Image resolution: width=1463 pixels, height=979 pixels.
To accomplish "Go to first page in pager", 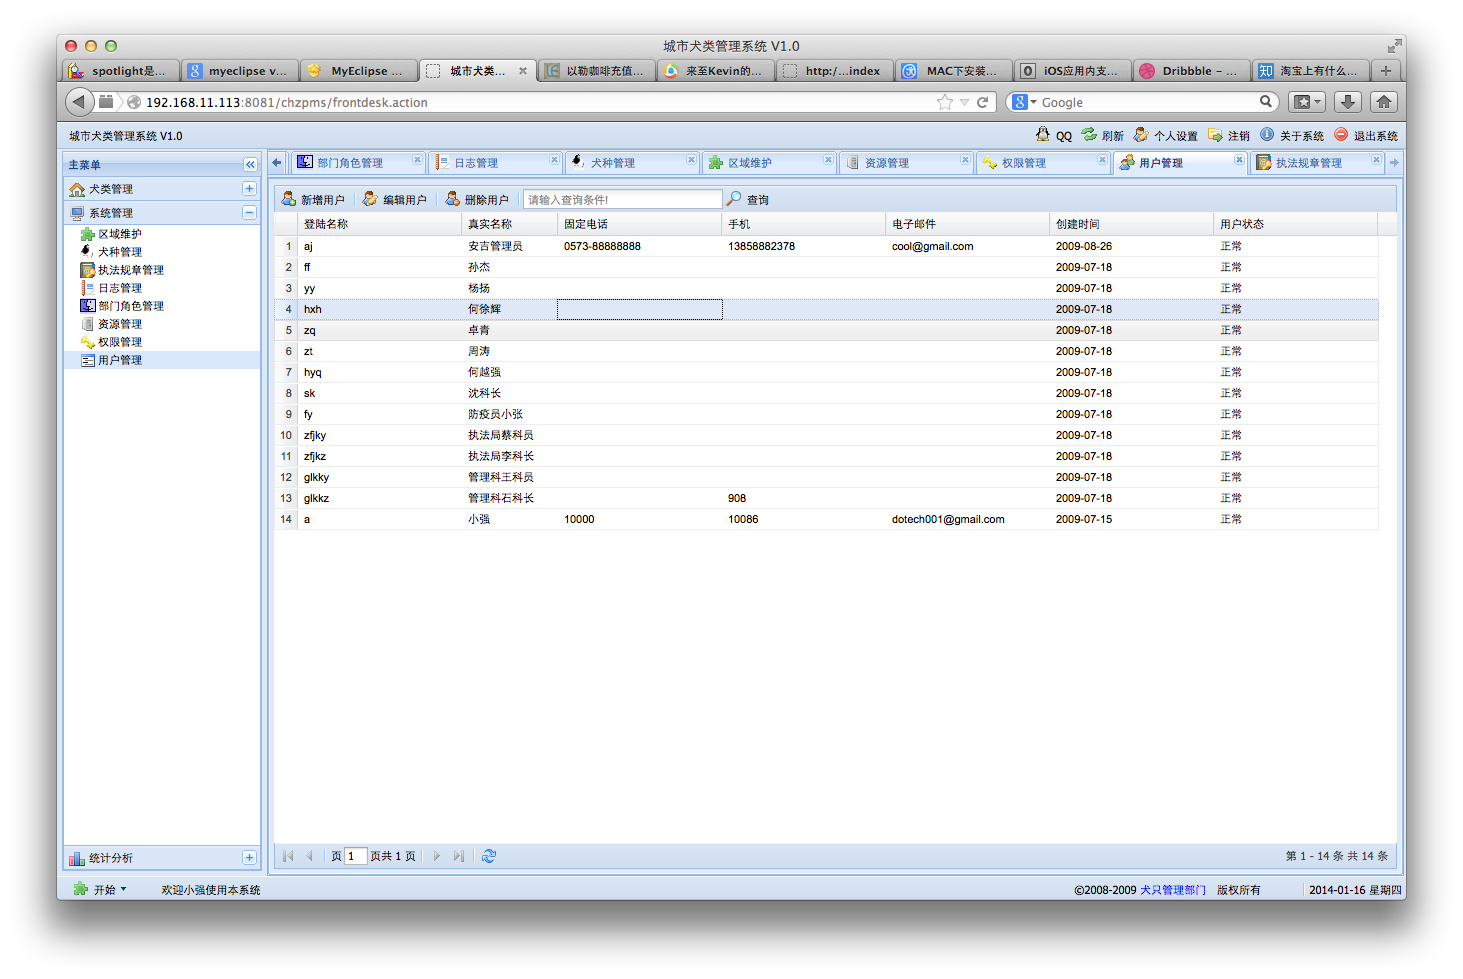I will [x=288, y=856].
